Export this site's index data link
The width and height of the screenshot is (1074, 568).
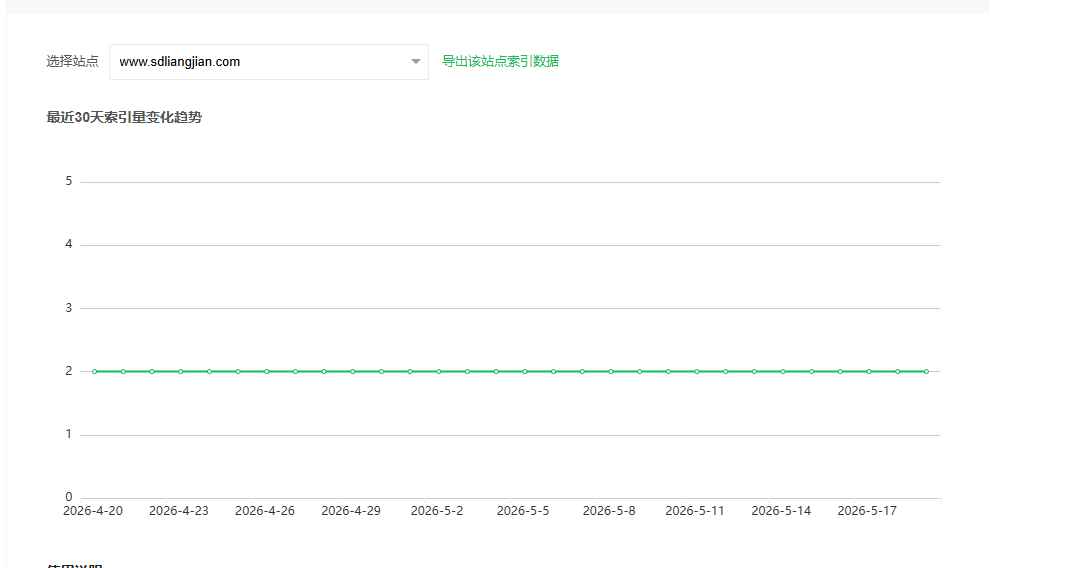click(500, 61)
